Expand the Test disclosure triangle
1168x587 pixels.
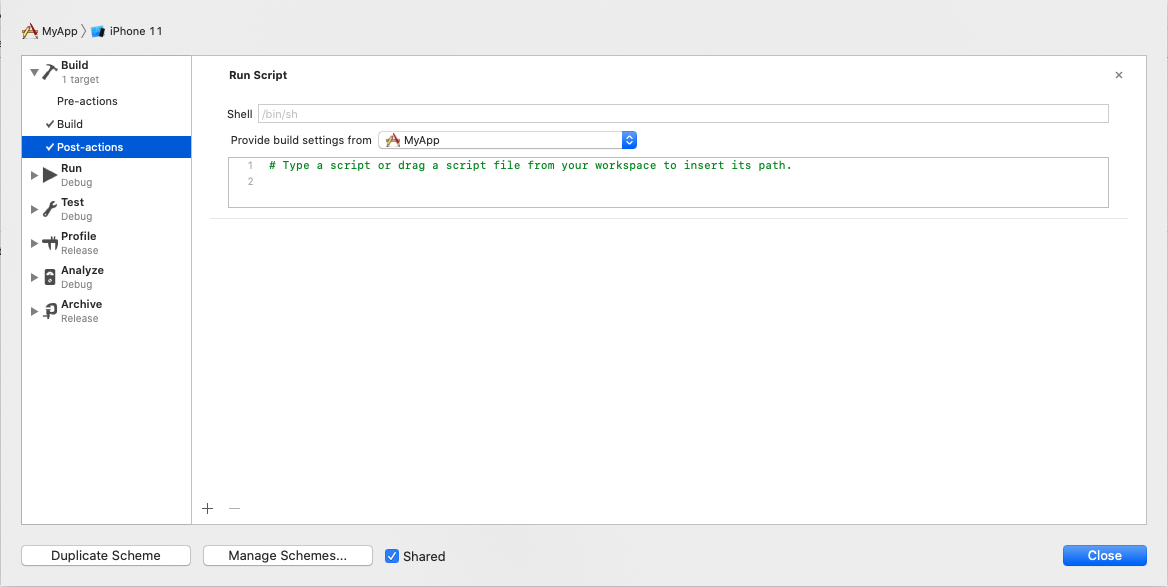point(34,209)
